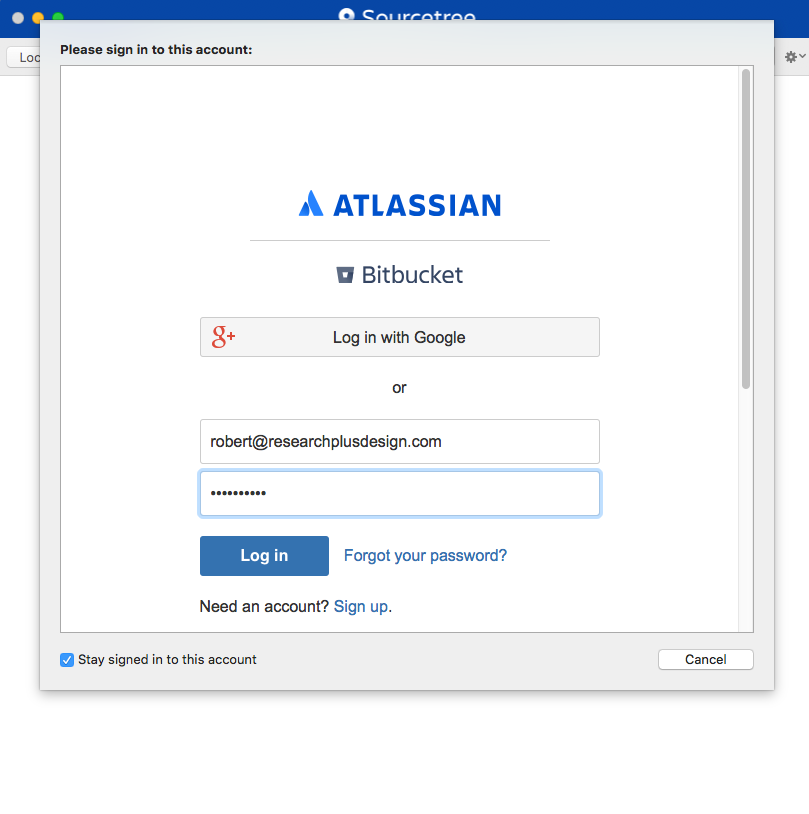This screenshot has width=809, height=814.
Task: Focus the password field
Action: [400, 493]
